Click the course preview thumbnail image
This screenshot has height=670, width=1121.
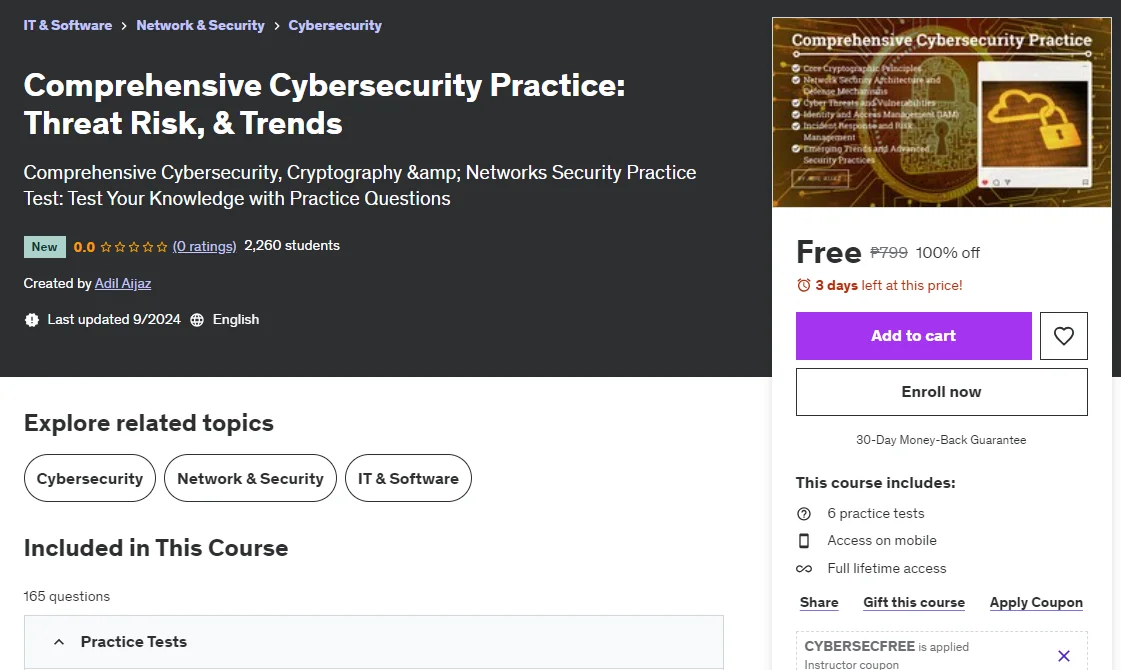point(941,112)
